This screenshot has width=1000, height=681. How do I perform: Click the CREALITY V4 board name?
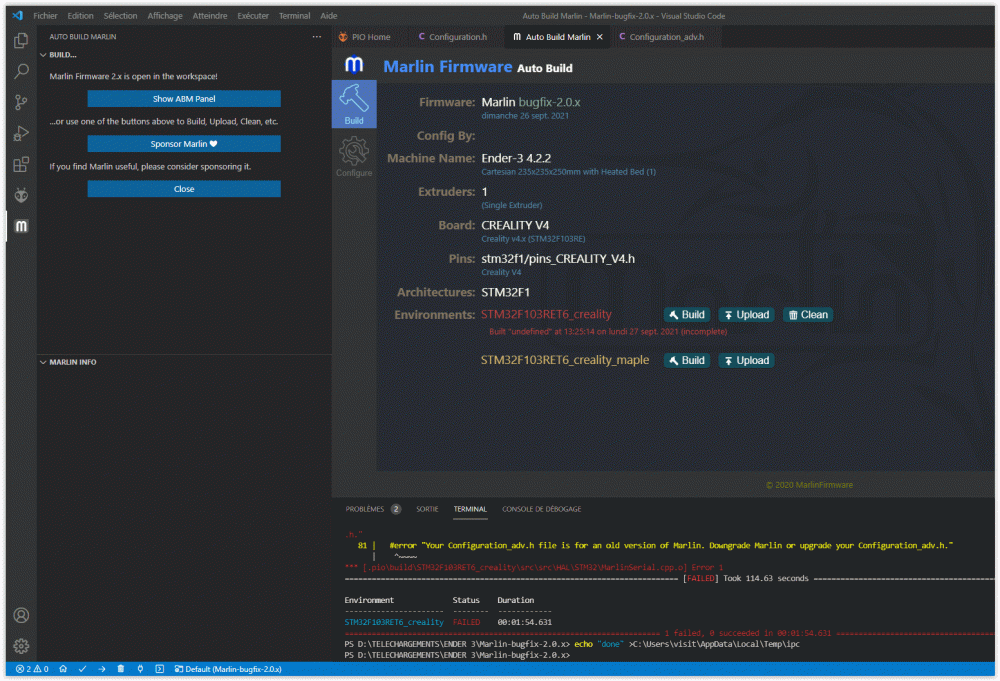[515, 225]
